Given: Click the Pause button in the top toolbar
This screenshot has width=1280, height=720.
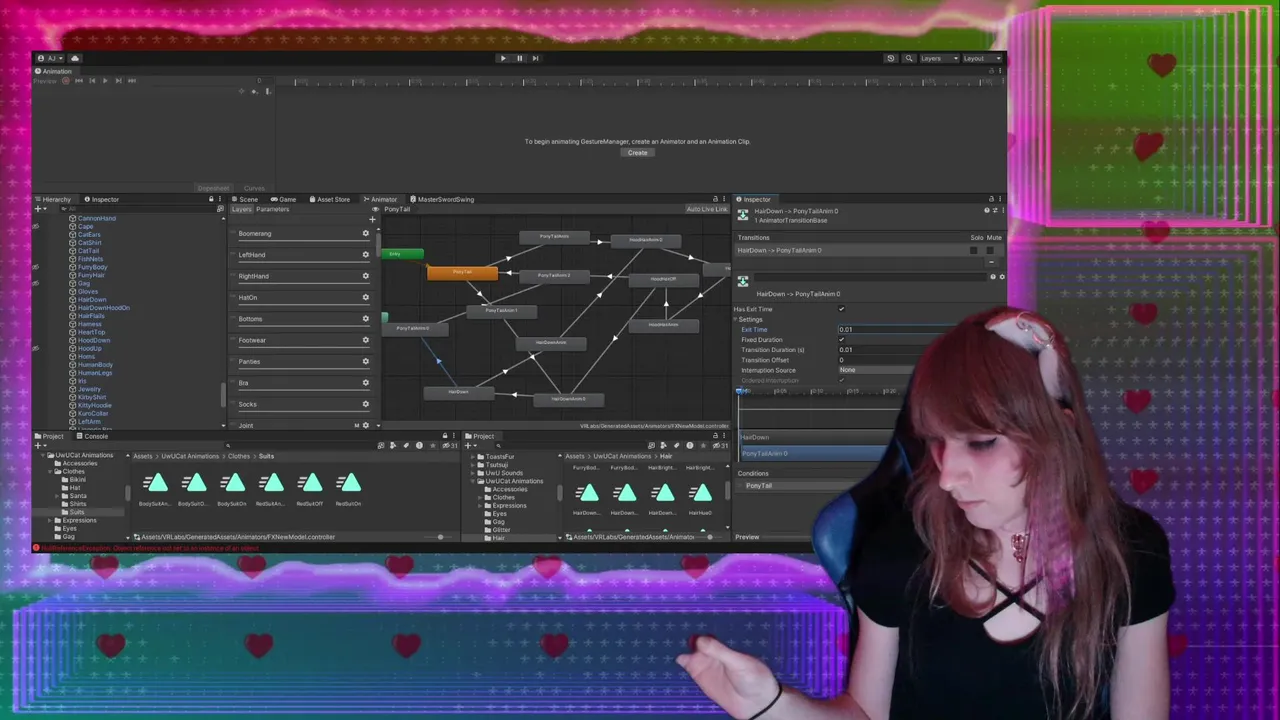Looking at the screenshot, I should [519, 58].
